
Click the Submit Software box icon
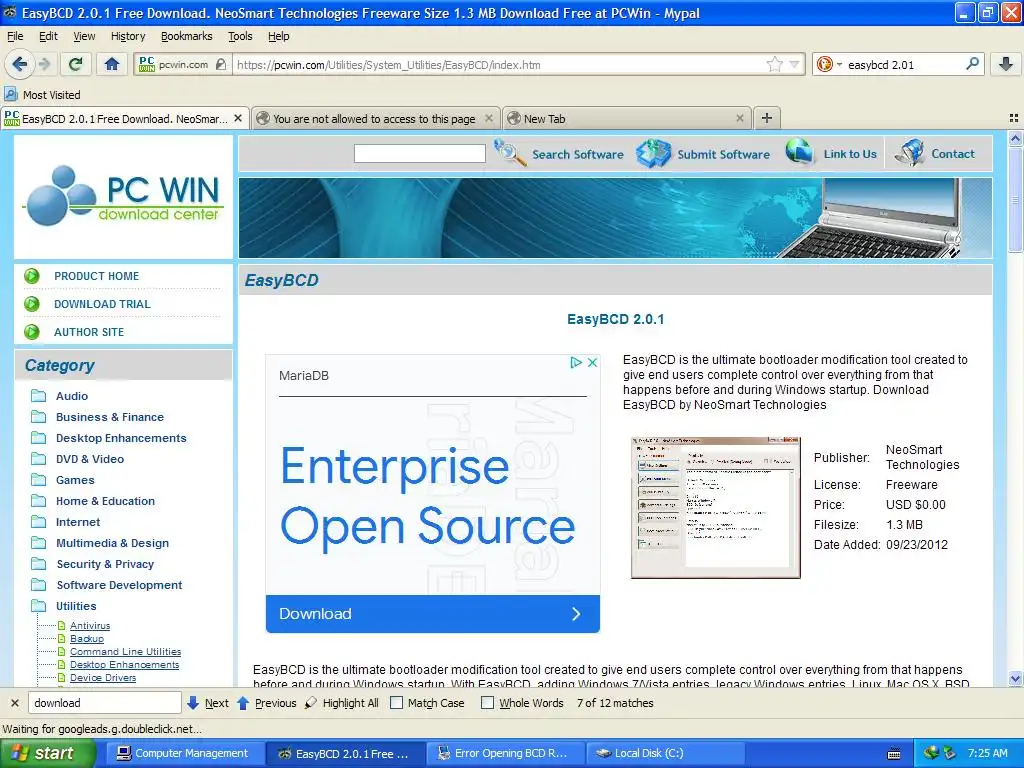pyautogui.click(x=654, y=153)
